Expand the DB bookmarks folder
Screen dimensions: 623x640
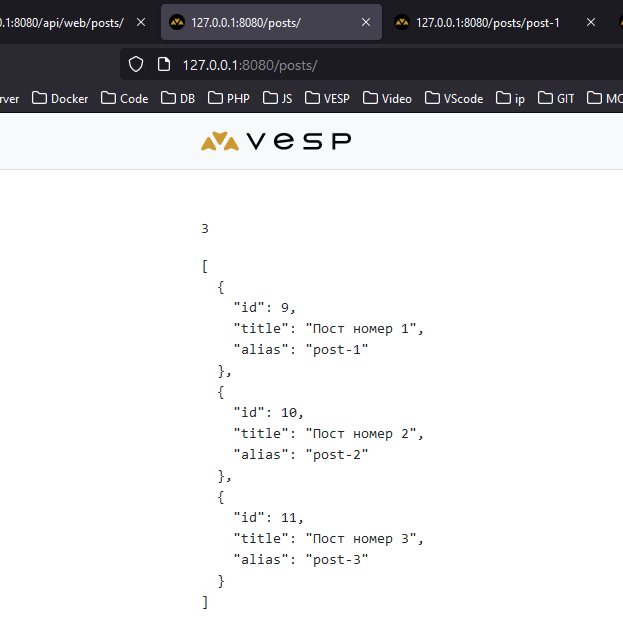pos(179,98)
